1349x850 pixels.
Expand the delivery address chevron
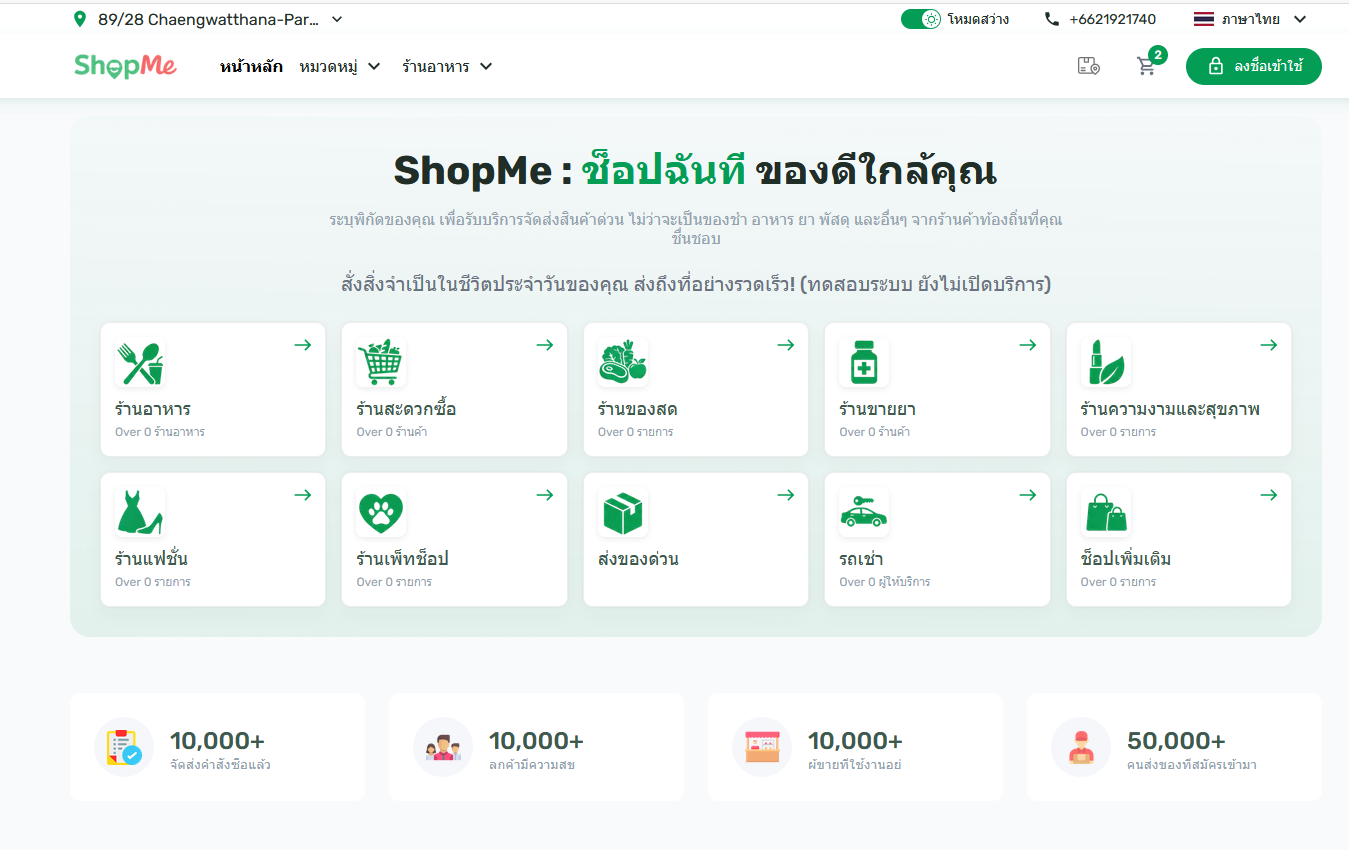point(337,19)
